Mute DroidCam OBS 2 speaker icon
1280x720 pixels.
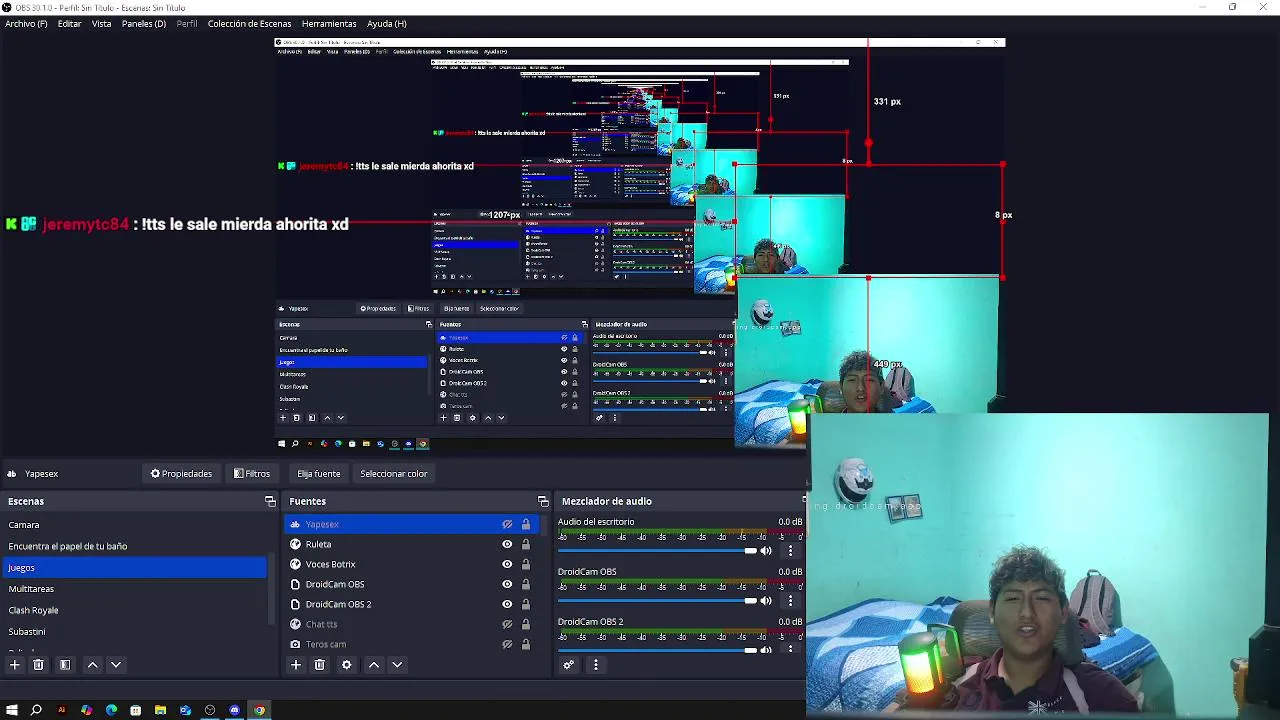(x=766, y=650)
